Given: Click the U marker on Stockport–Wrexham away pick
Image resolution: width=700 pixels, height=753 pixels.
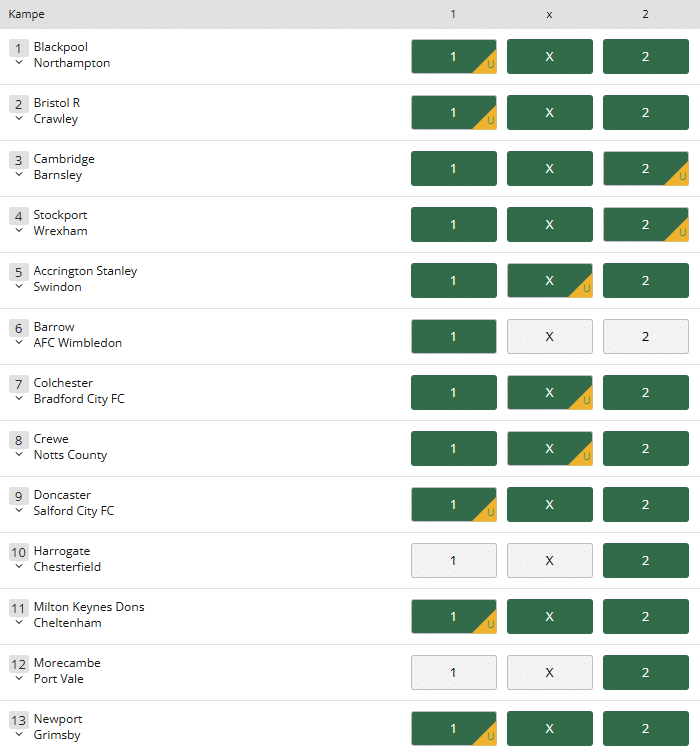Looking at the screenshot, I should 680,231.
